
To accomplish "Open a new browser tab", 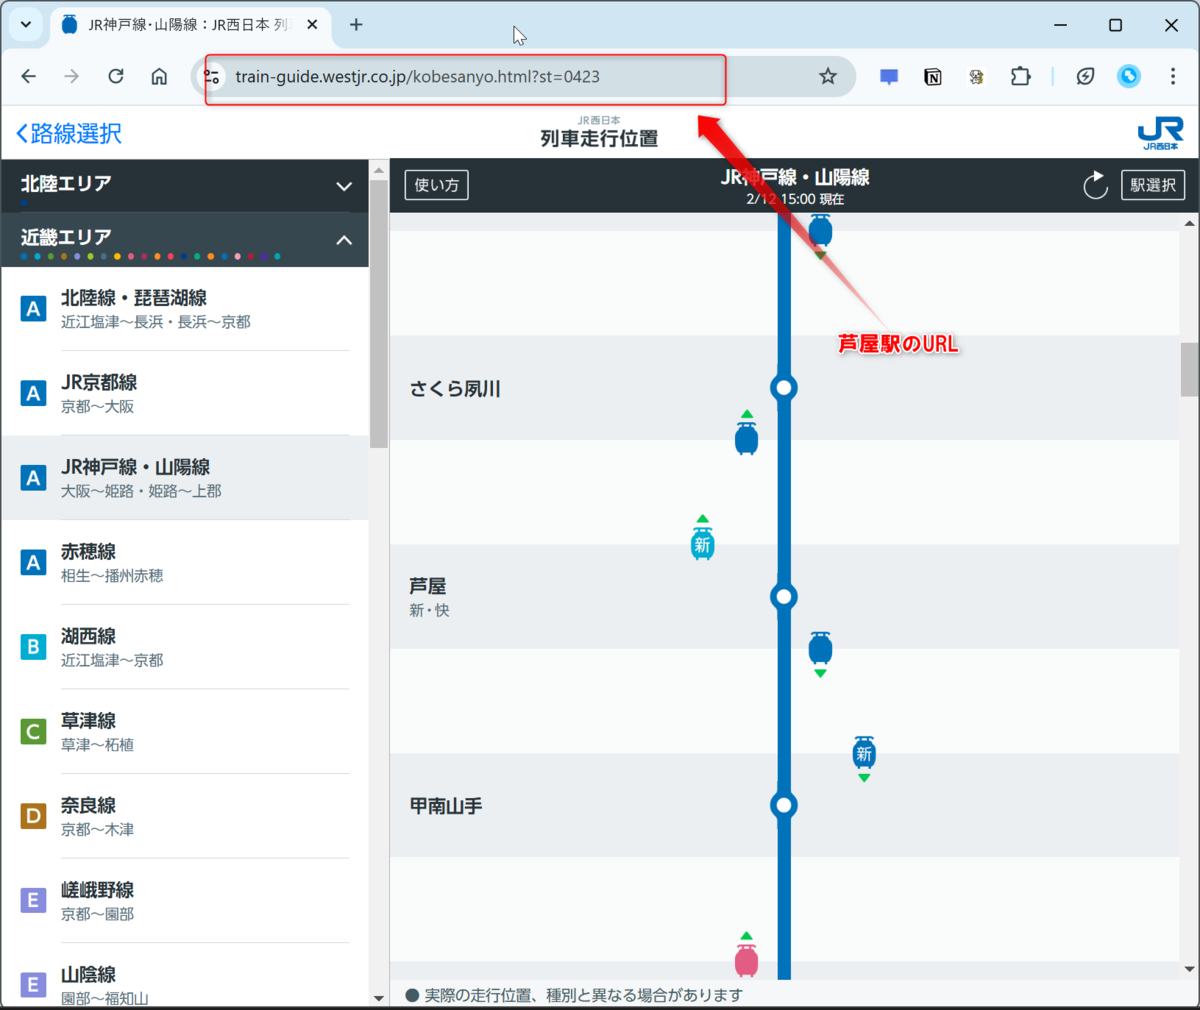I will pos(356,25).
